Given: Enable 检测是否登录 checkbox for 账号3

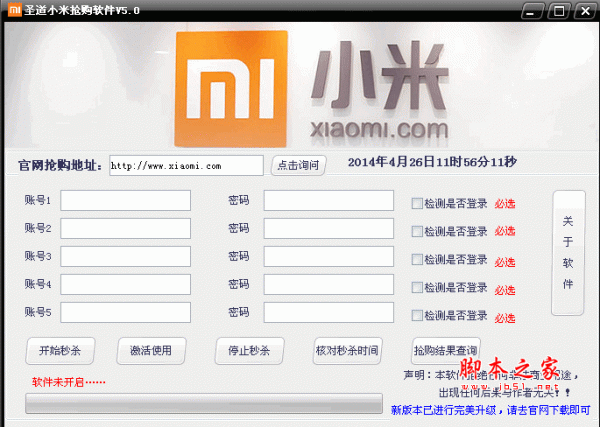Looking at the screenshot, I should [x=417, y=259].
